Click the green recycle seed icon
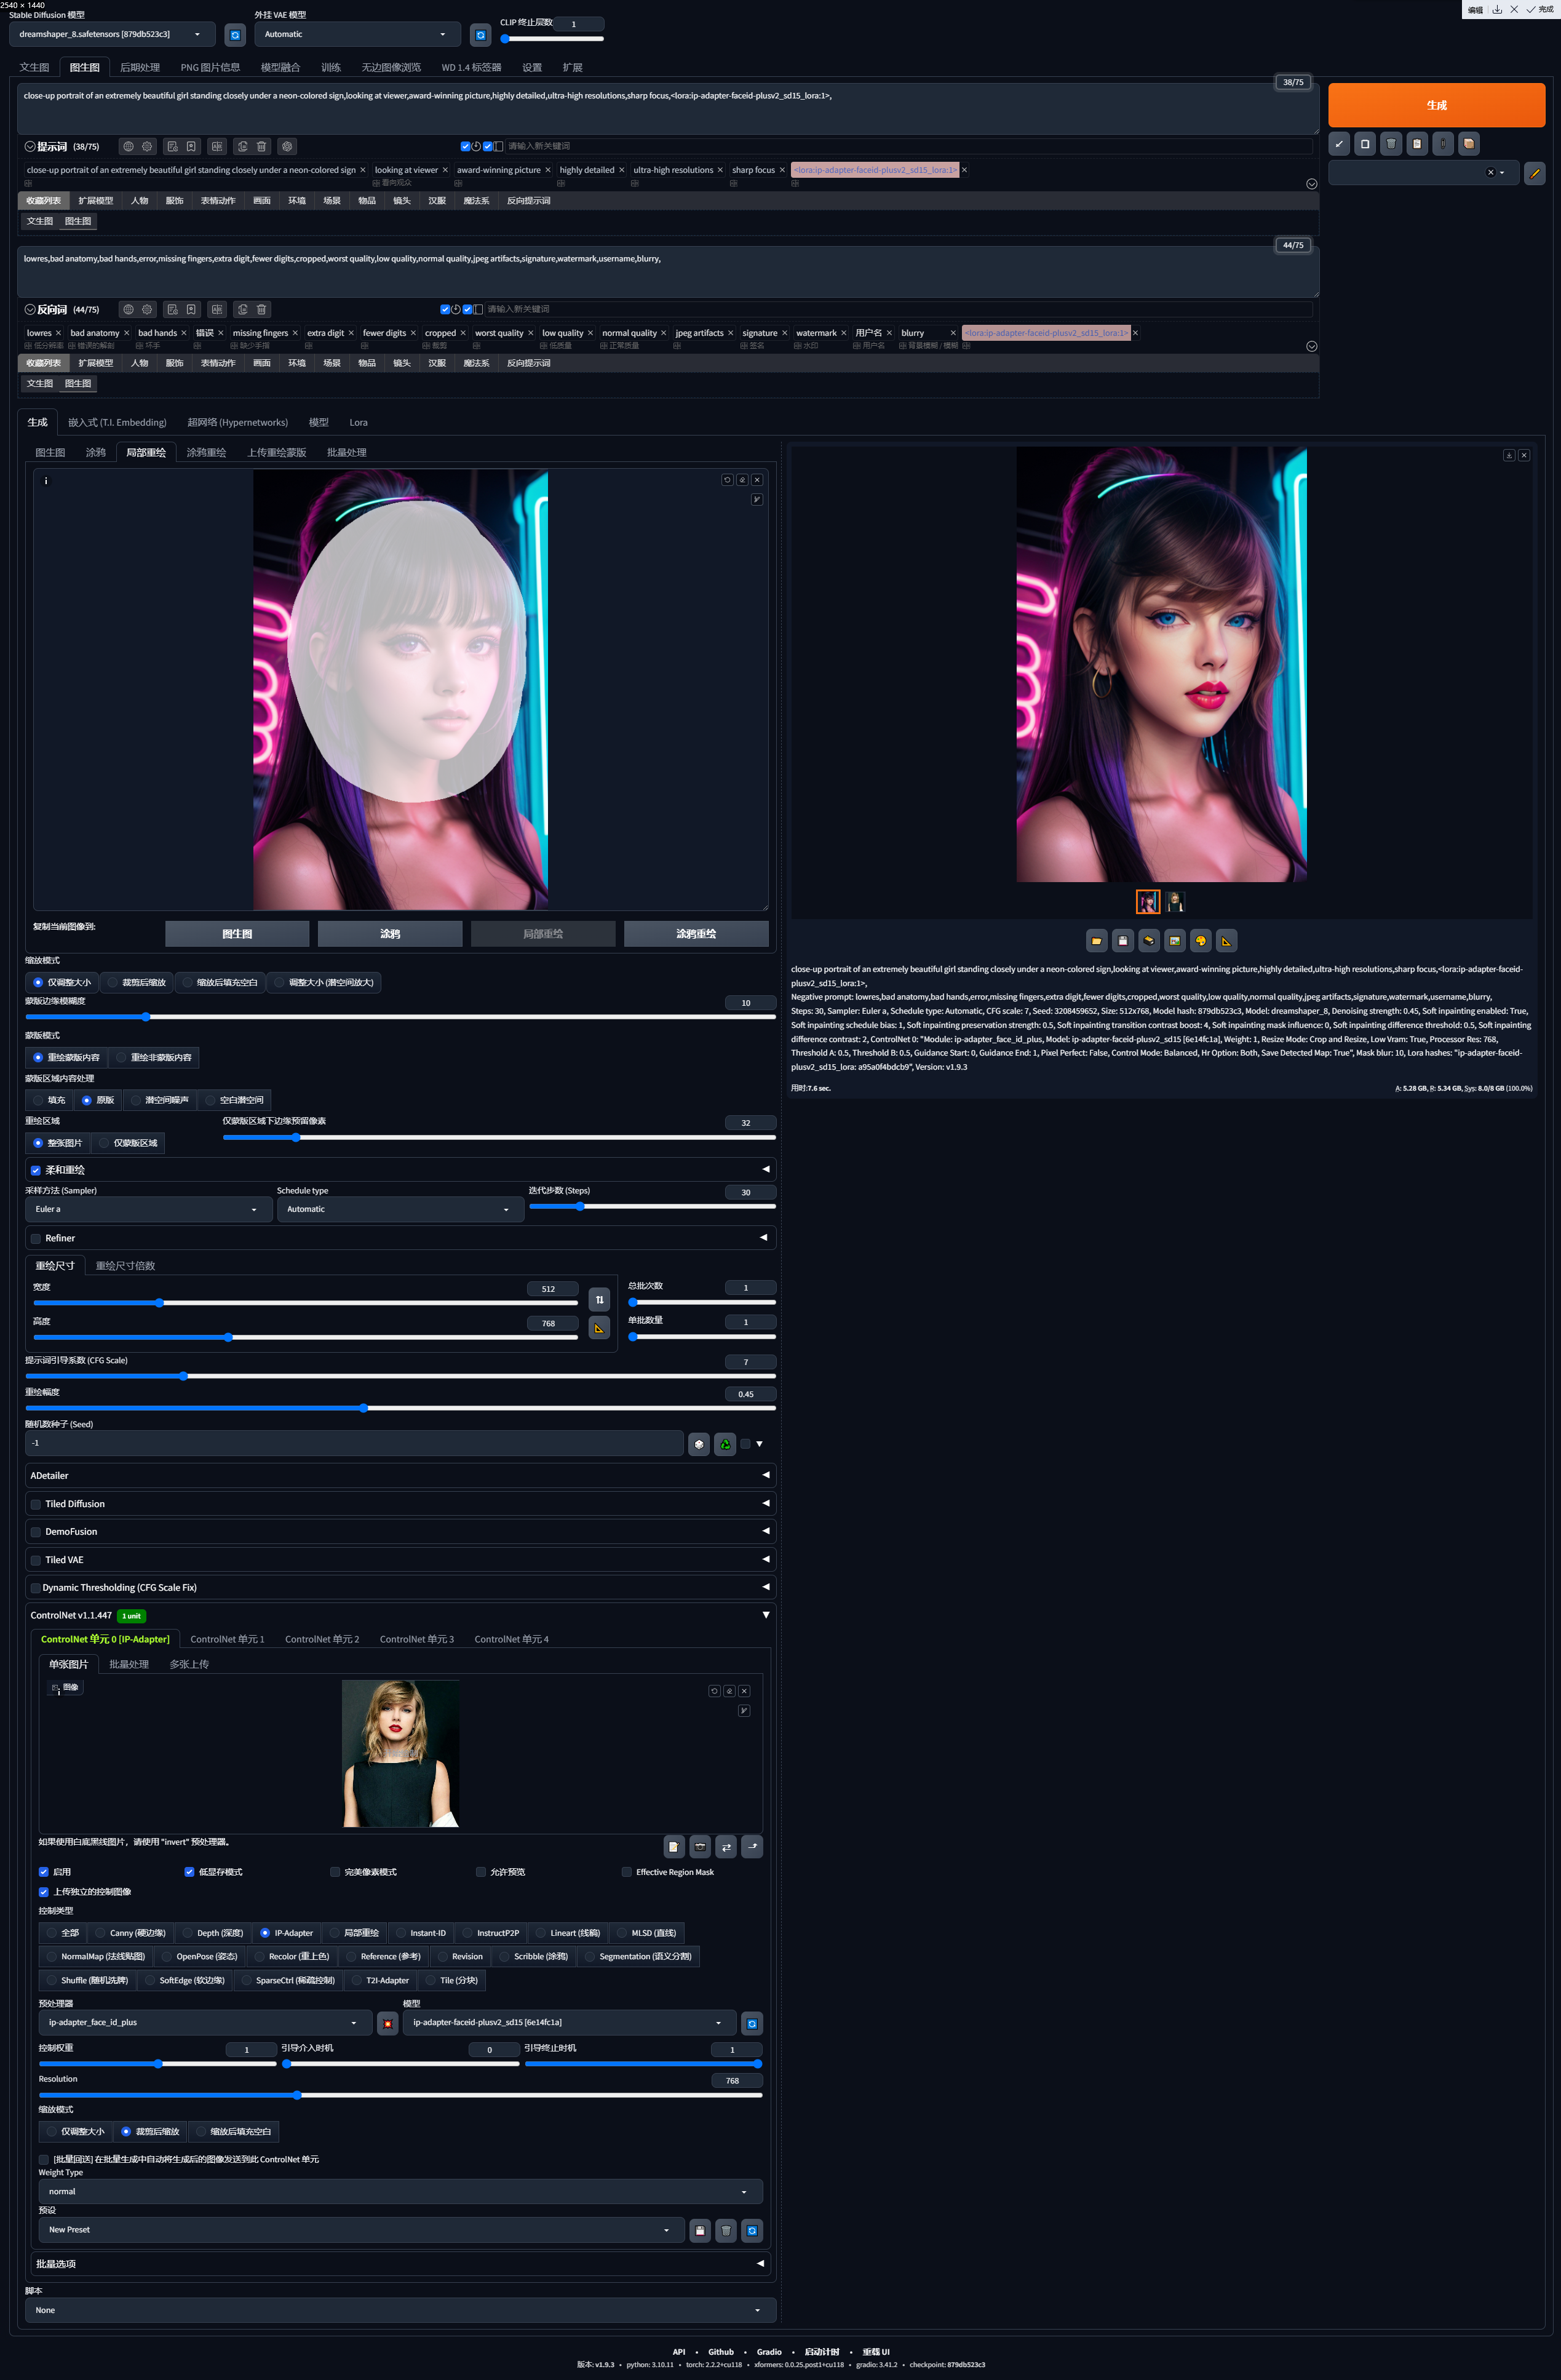The height and width of the screenshot is (2380, 1561). tap(725, 1443)
